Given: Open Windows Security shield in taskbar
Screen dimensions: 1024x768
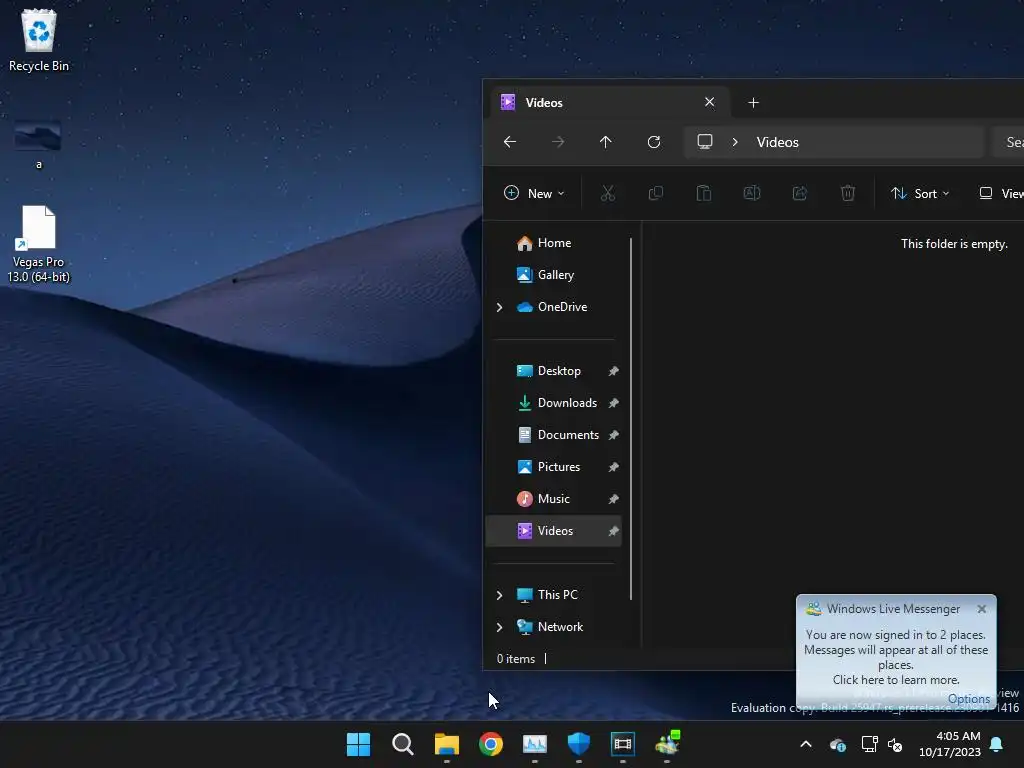Looking at the screenshot, I should pyautogui.click(x=579, y=744).
